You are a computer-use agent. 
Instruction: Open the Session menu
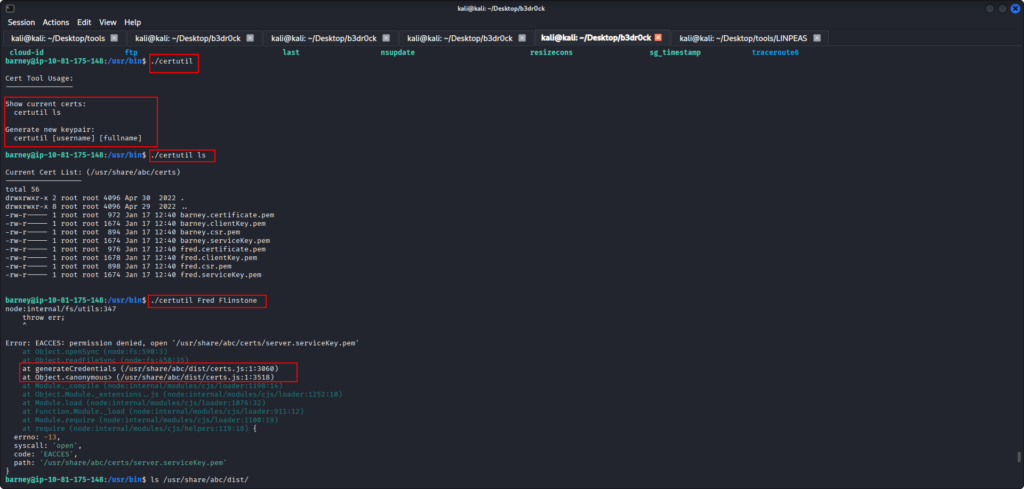click(21, 22)
